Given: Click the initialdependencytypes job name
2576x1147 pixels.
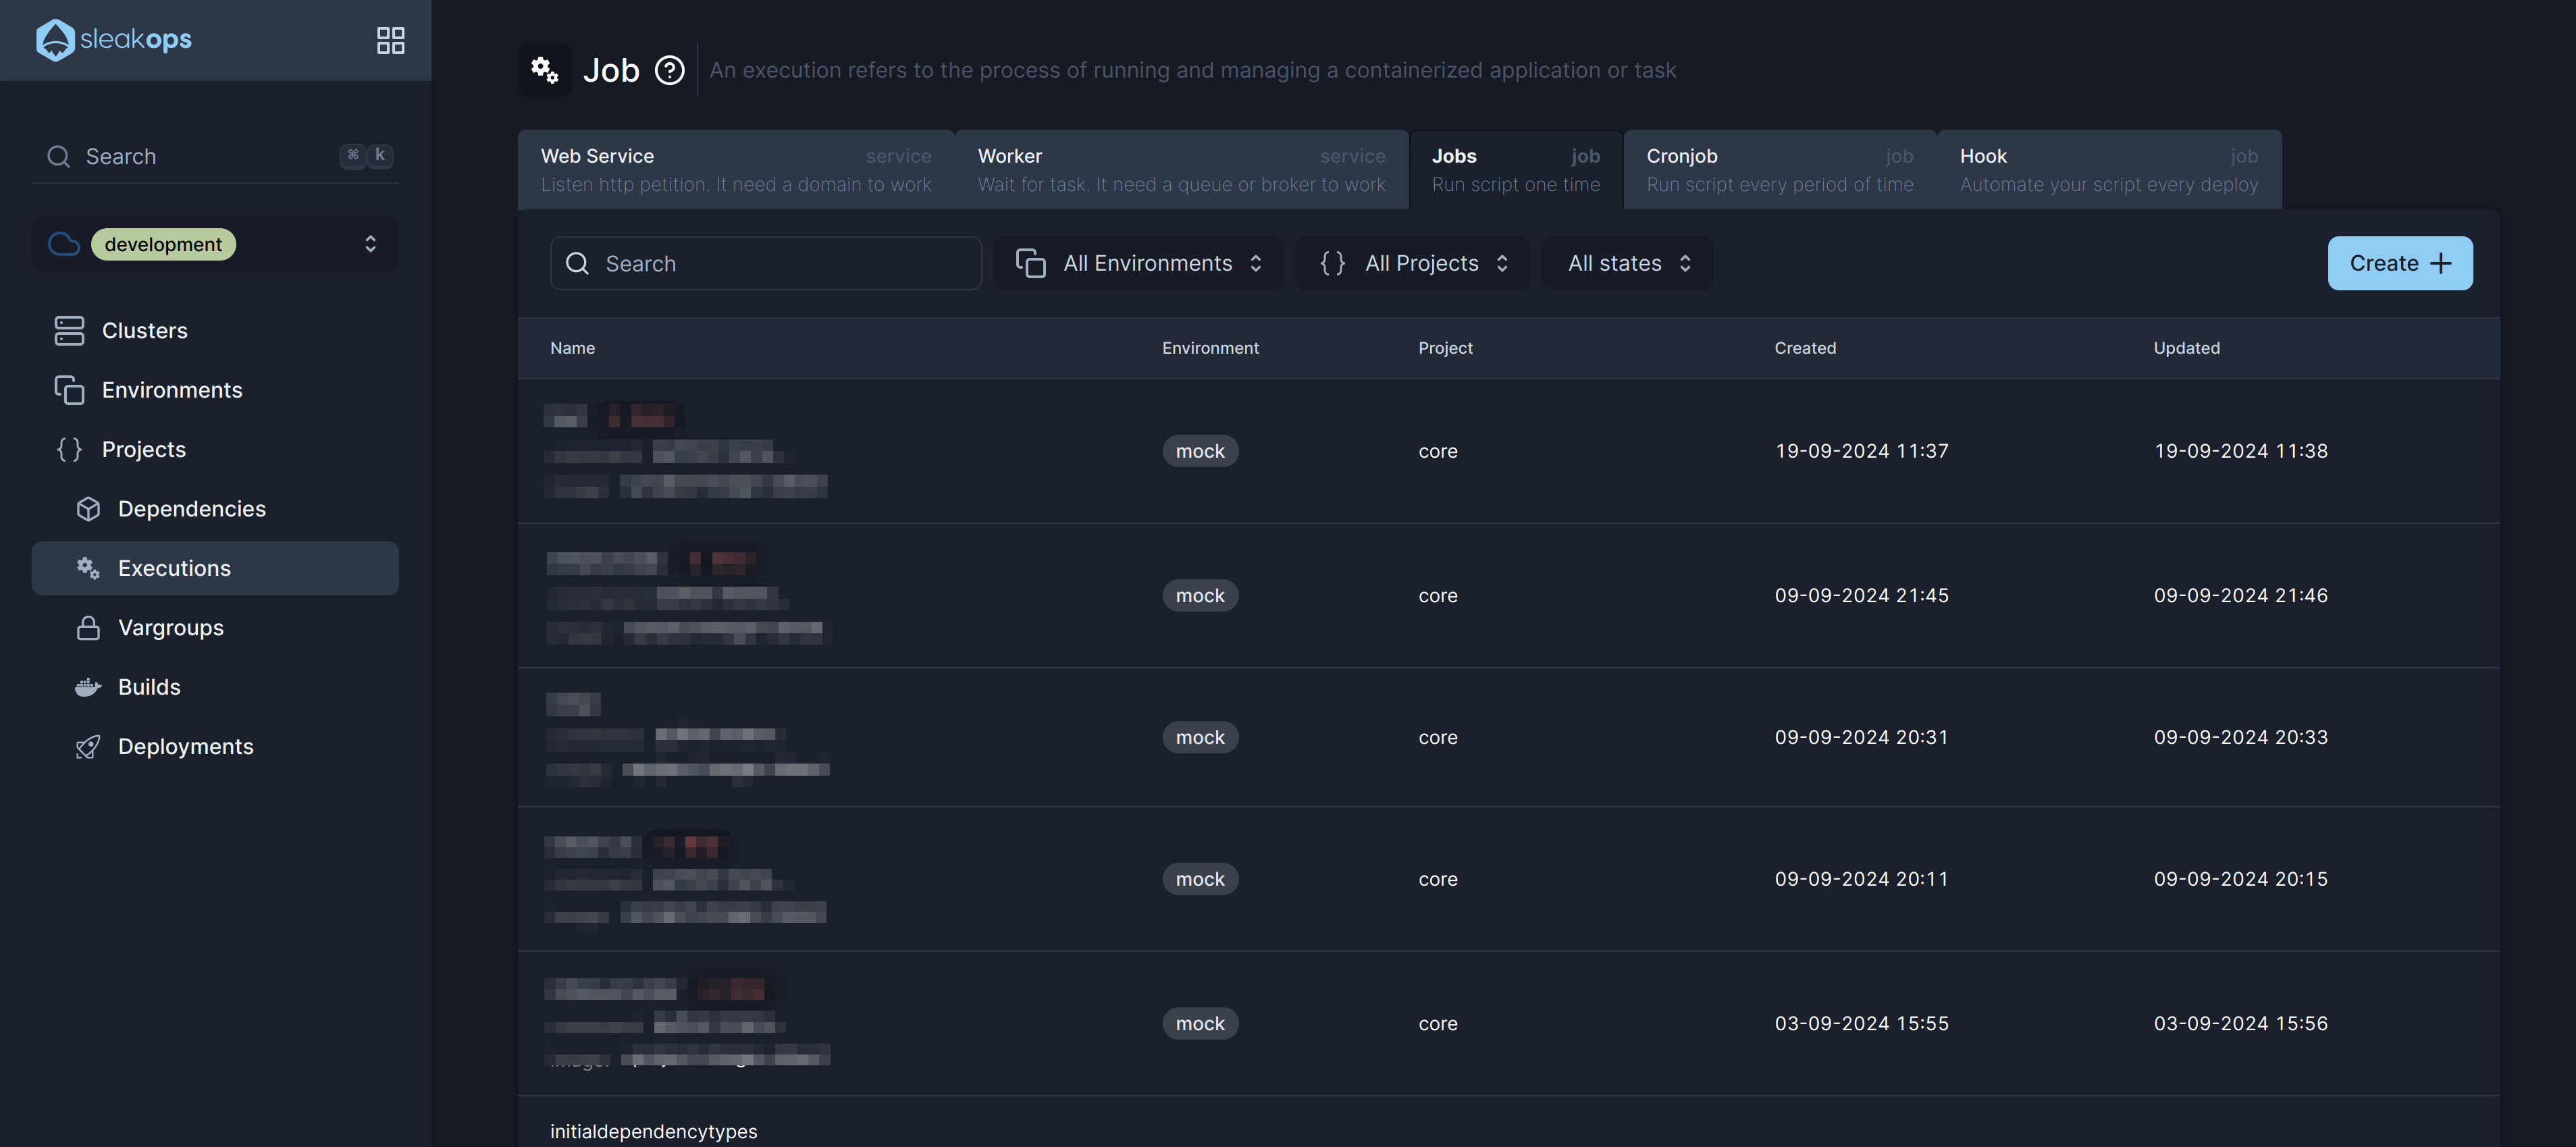Looking at the screenshot, I should point(653,1132).
